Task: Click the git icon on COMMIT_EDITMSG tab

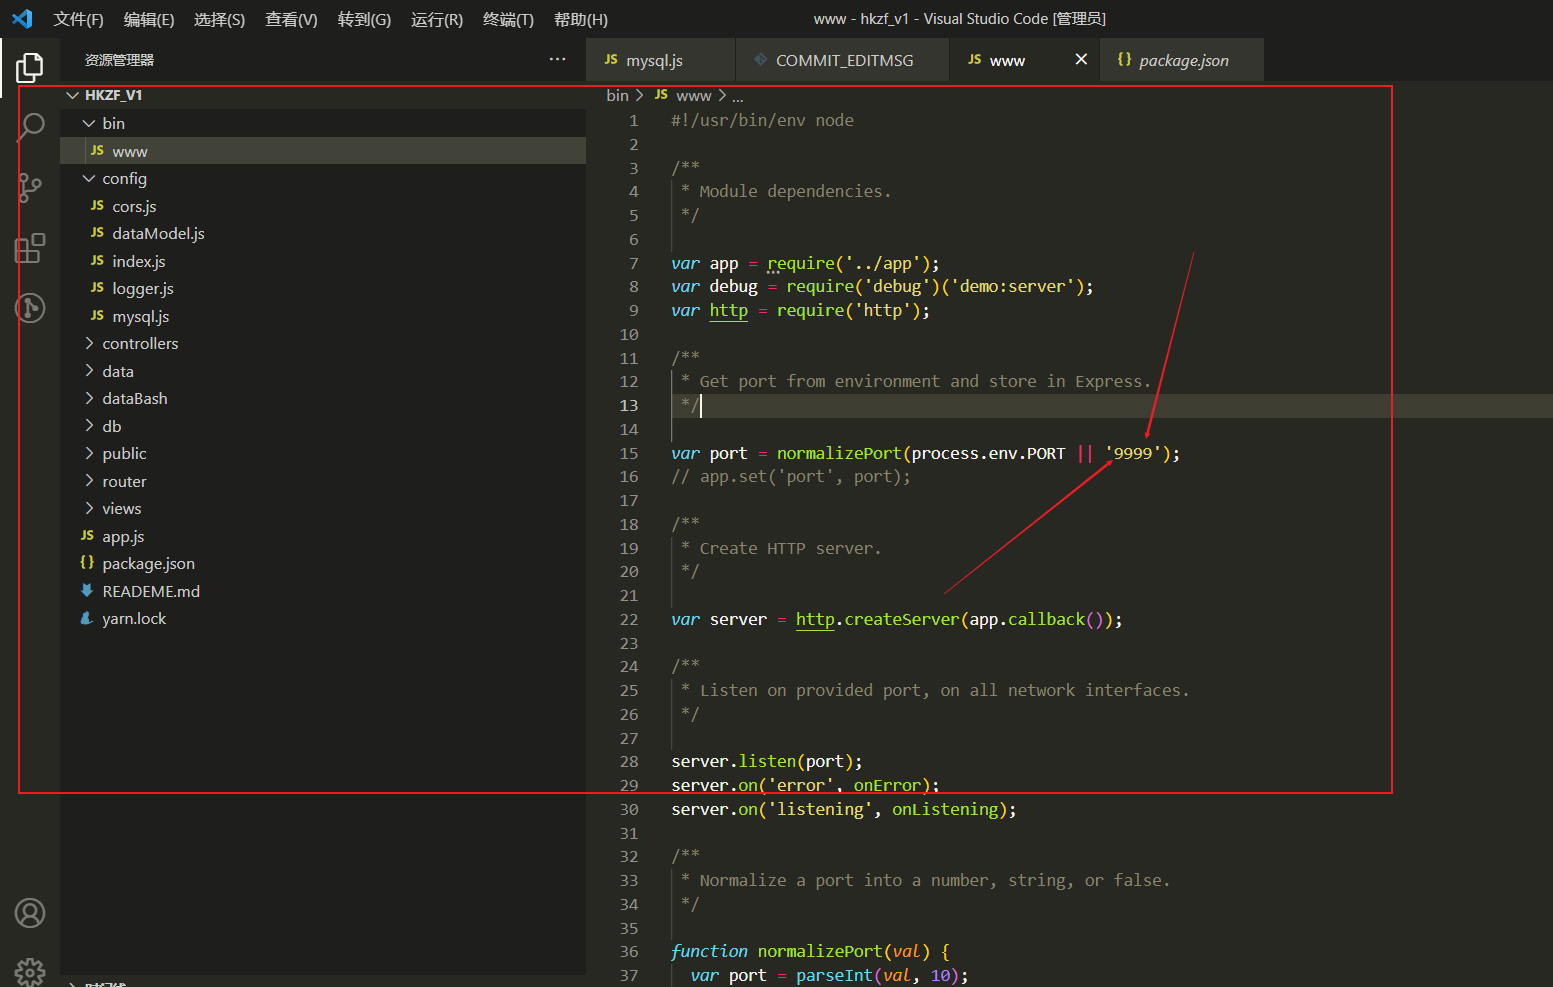Action: (761, 60)
